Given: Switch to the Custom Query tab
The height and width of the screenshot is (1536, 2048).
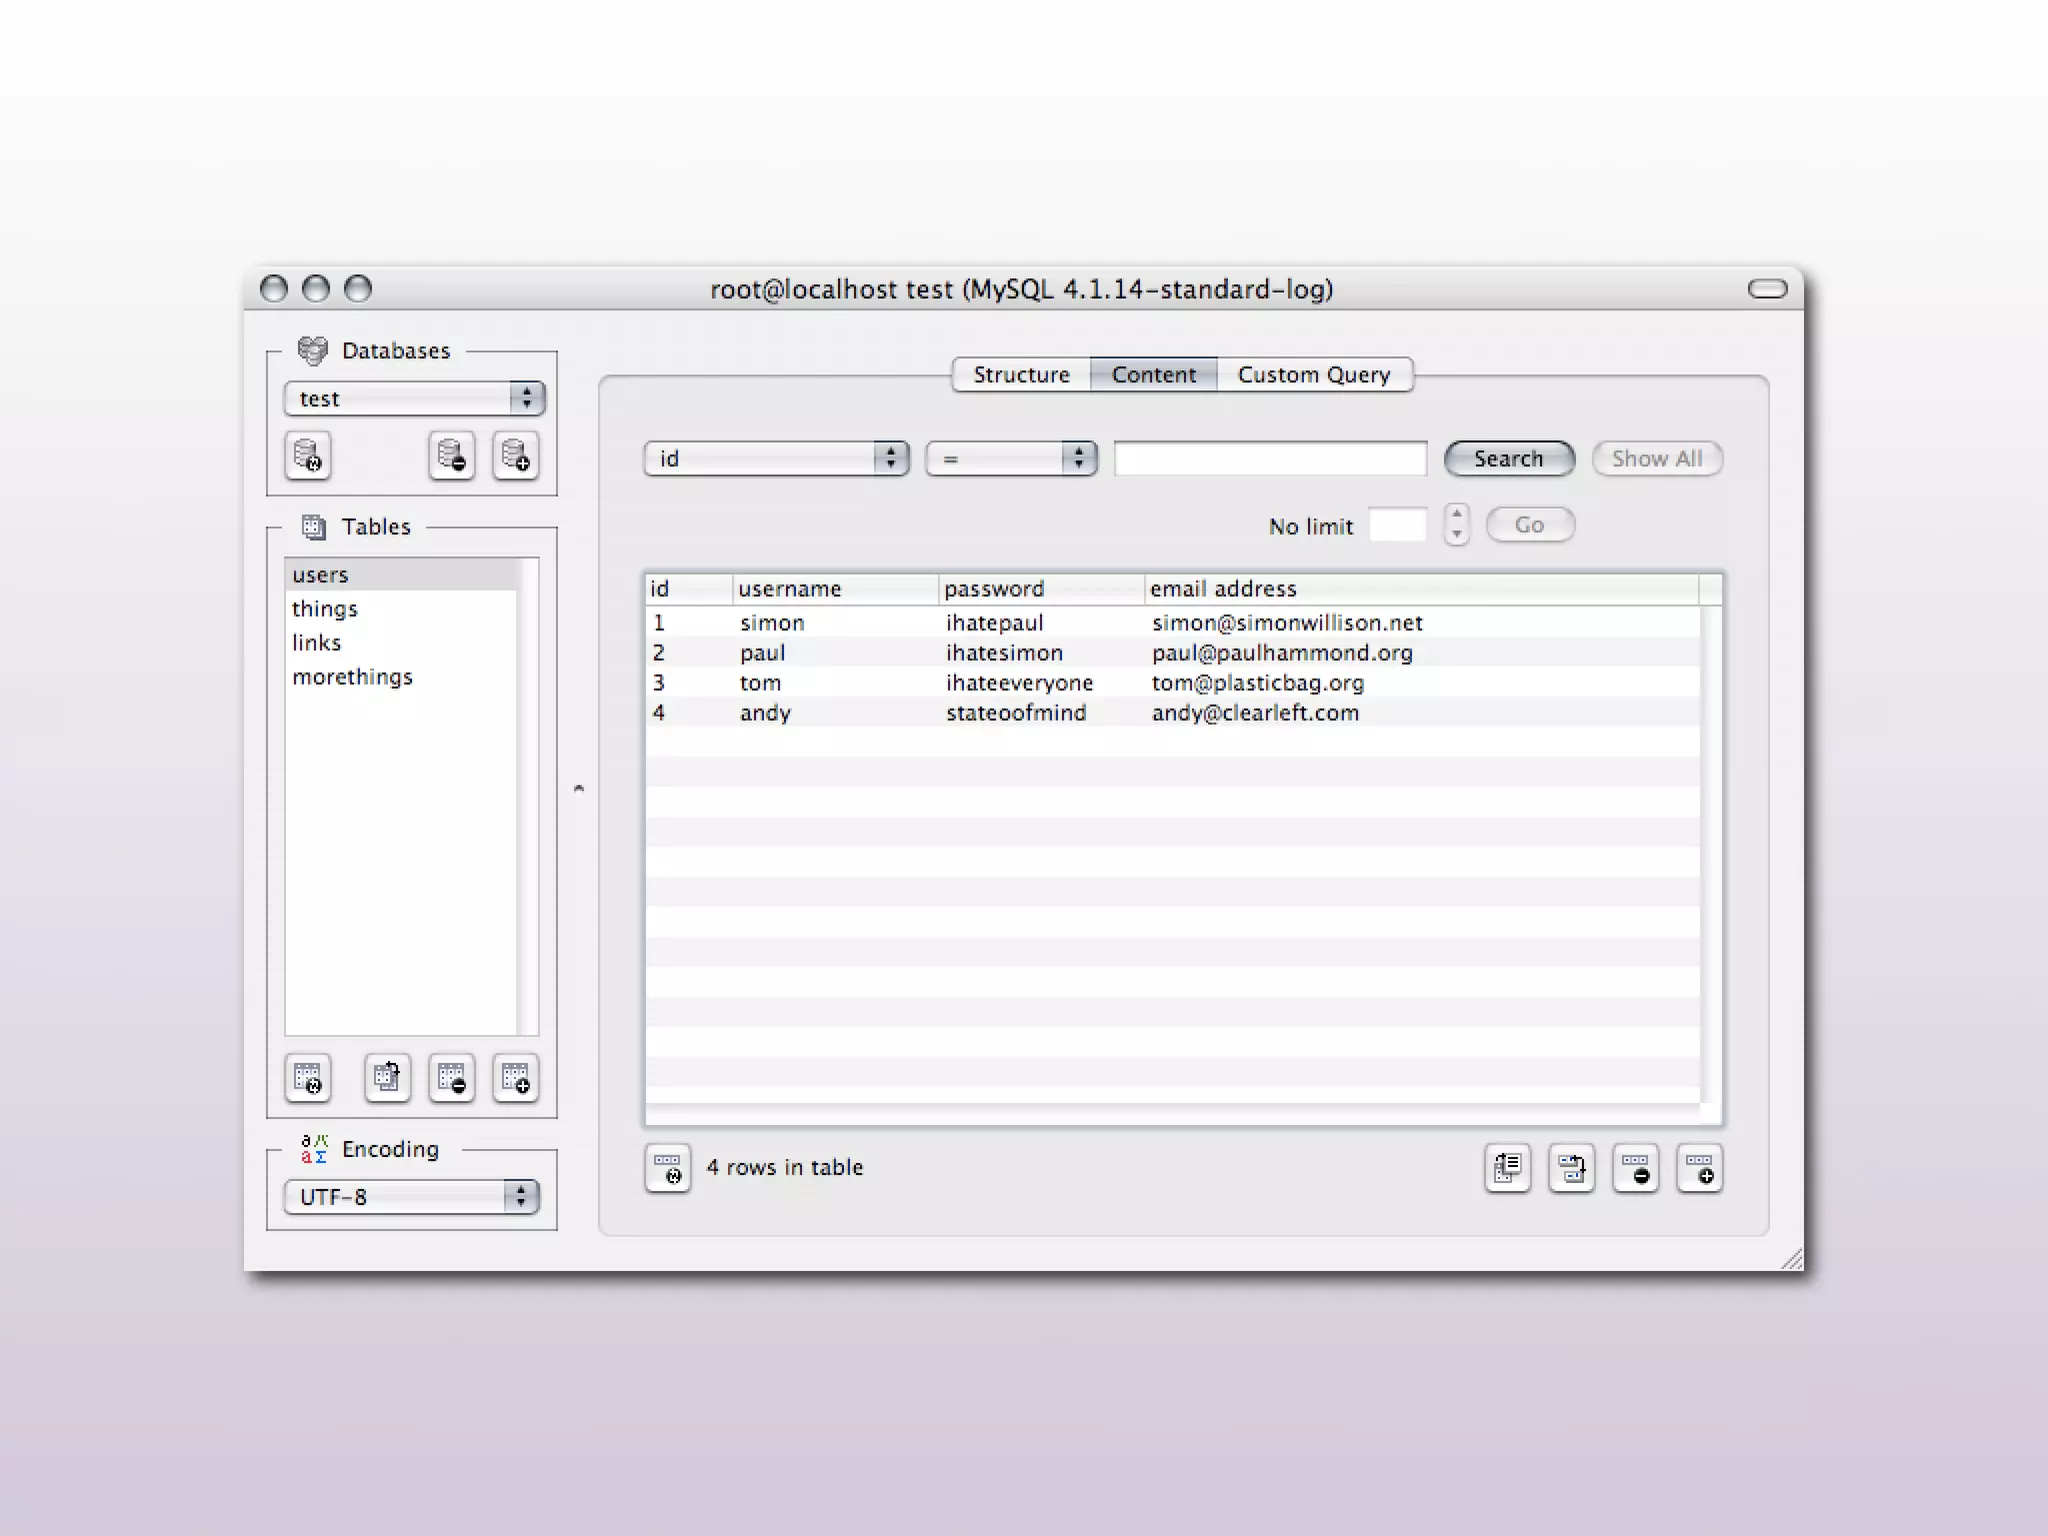Looking at the screenshot, I should pos(1313,375).
